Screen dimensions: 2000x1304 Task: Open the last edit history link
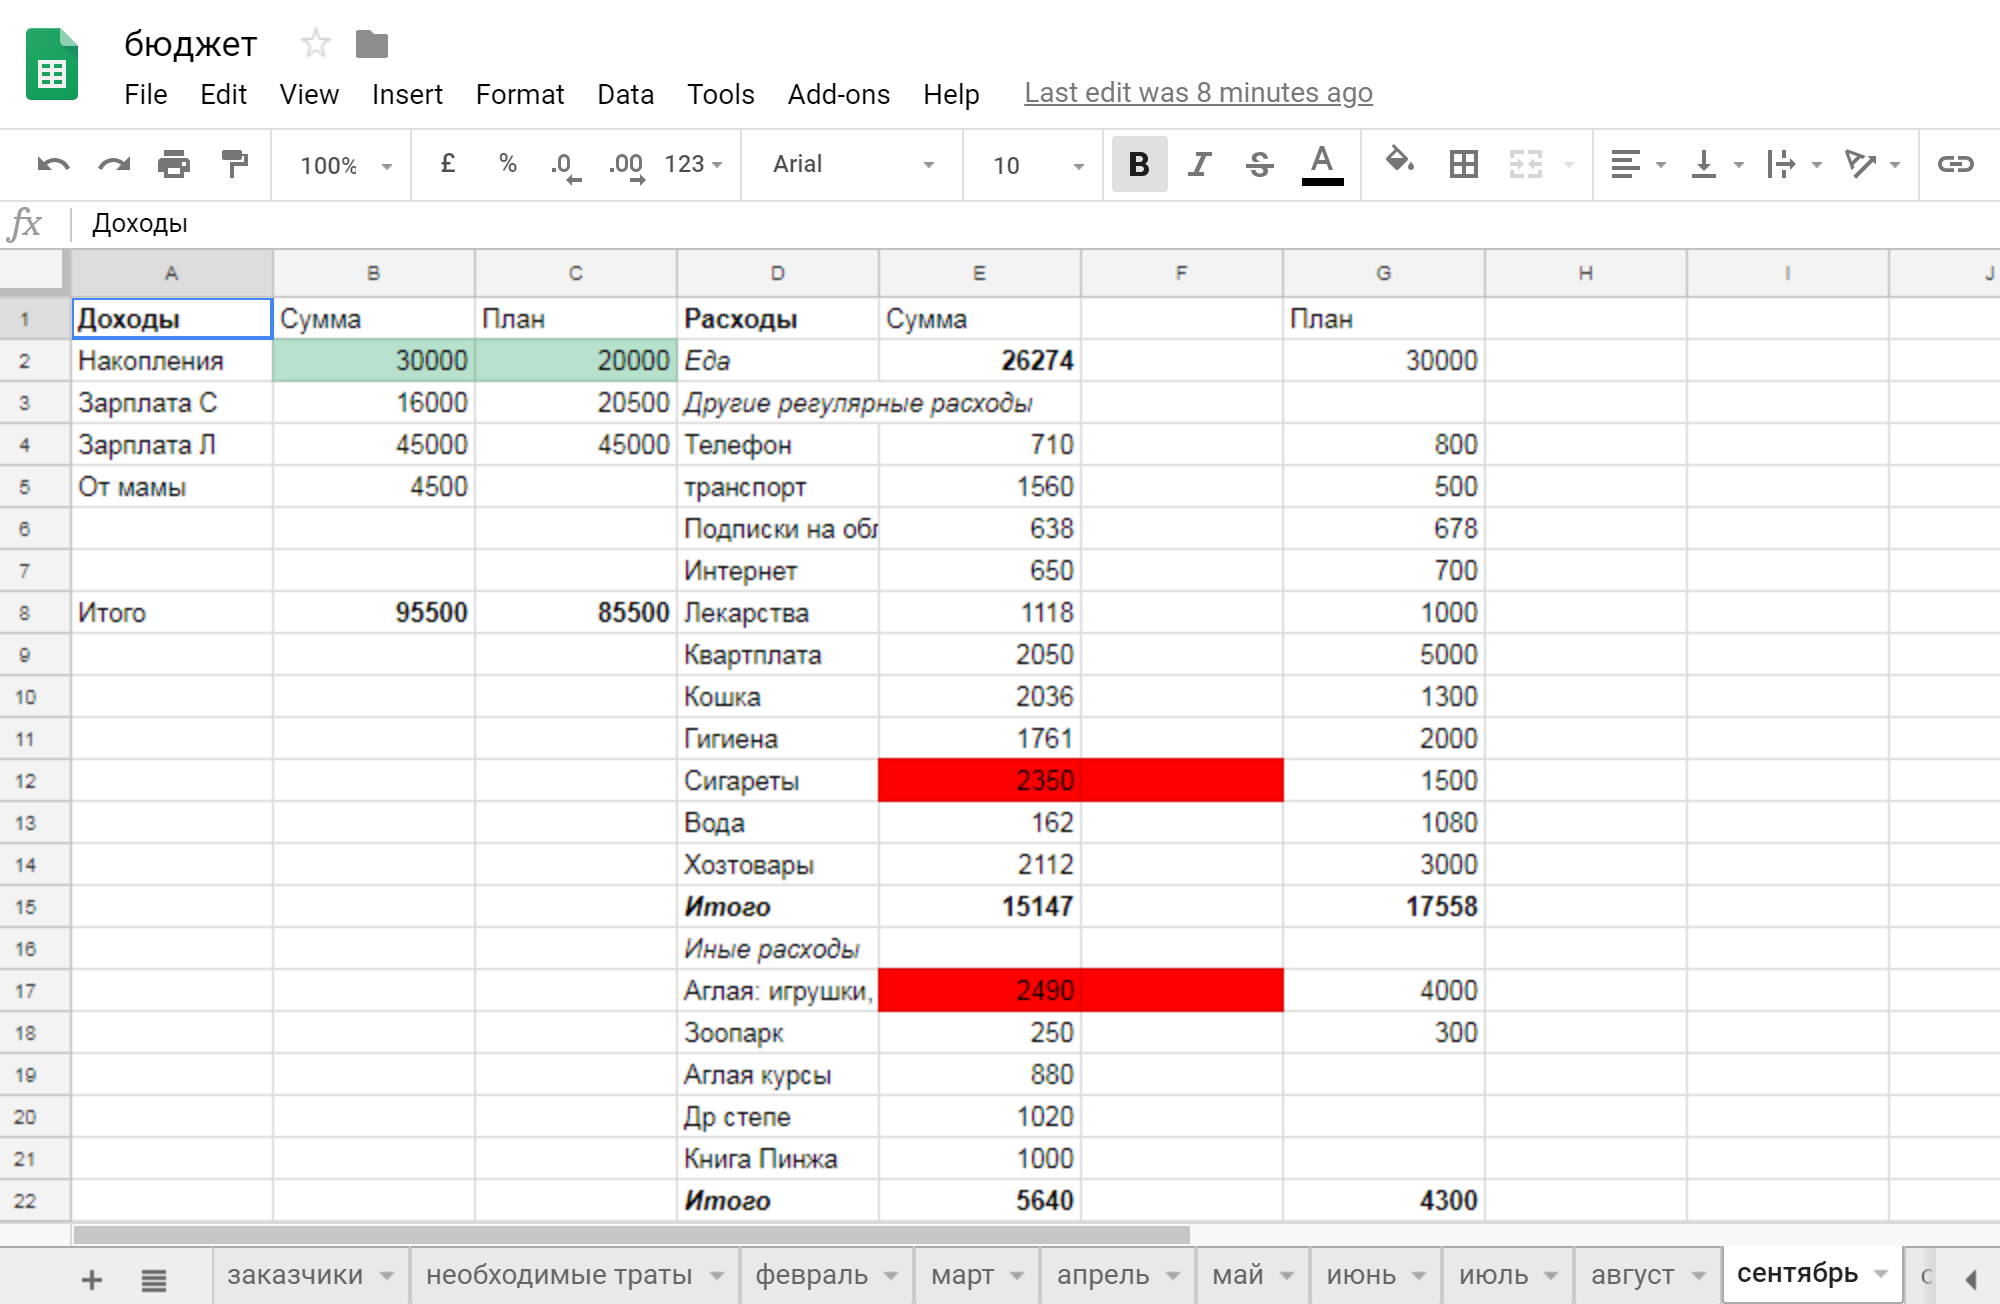point(1198,93)
